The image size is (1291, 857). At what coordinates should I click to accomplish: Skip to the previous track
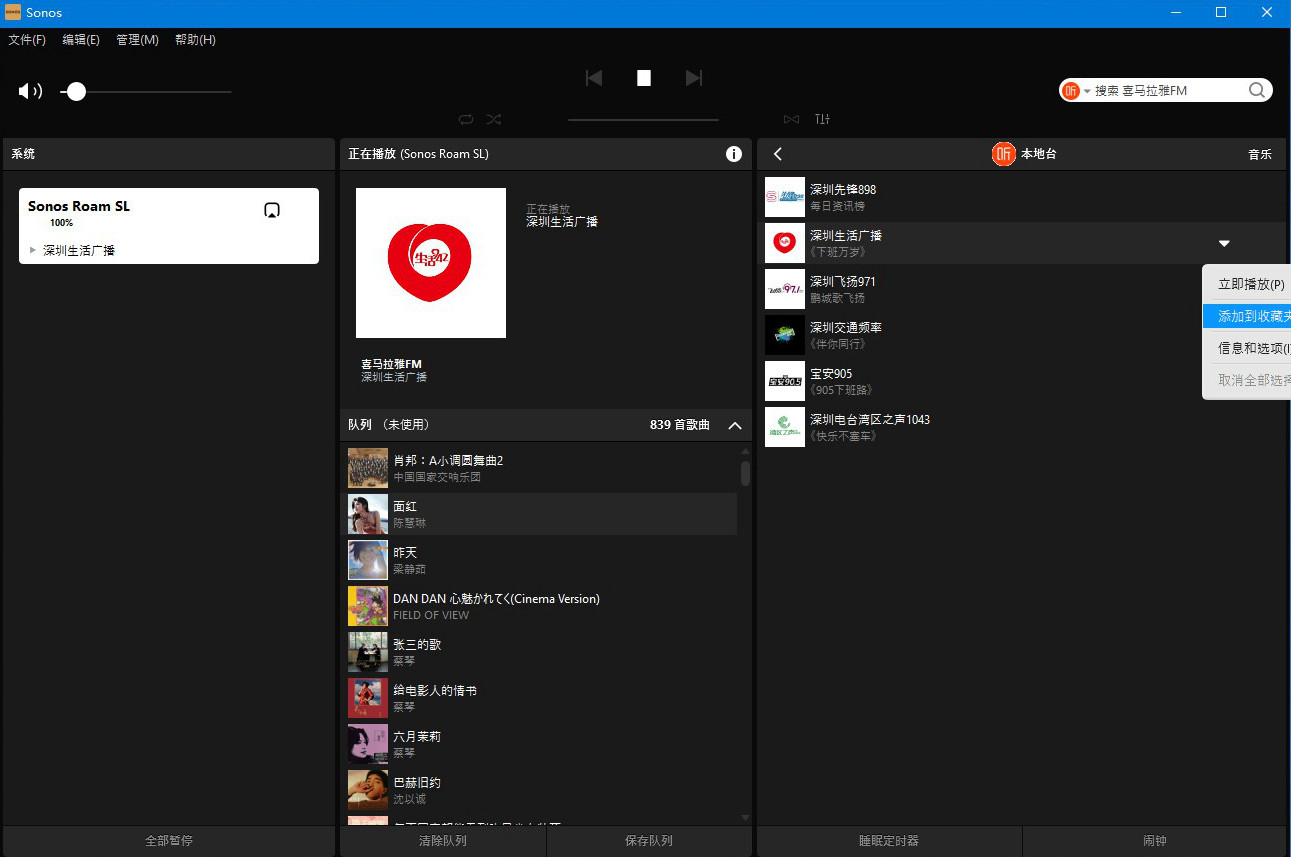pyautogui.click(x=593, y=77)
